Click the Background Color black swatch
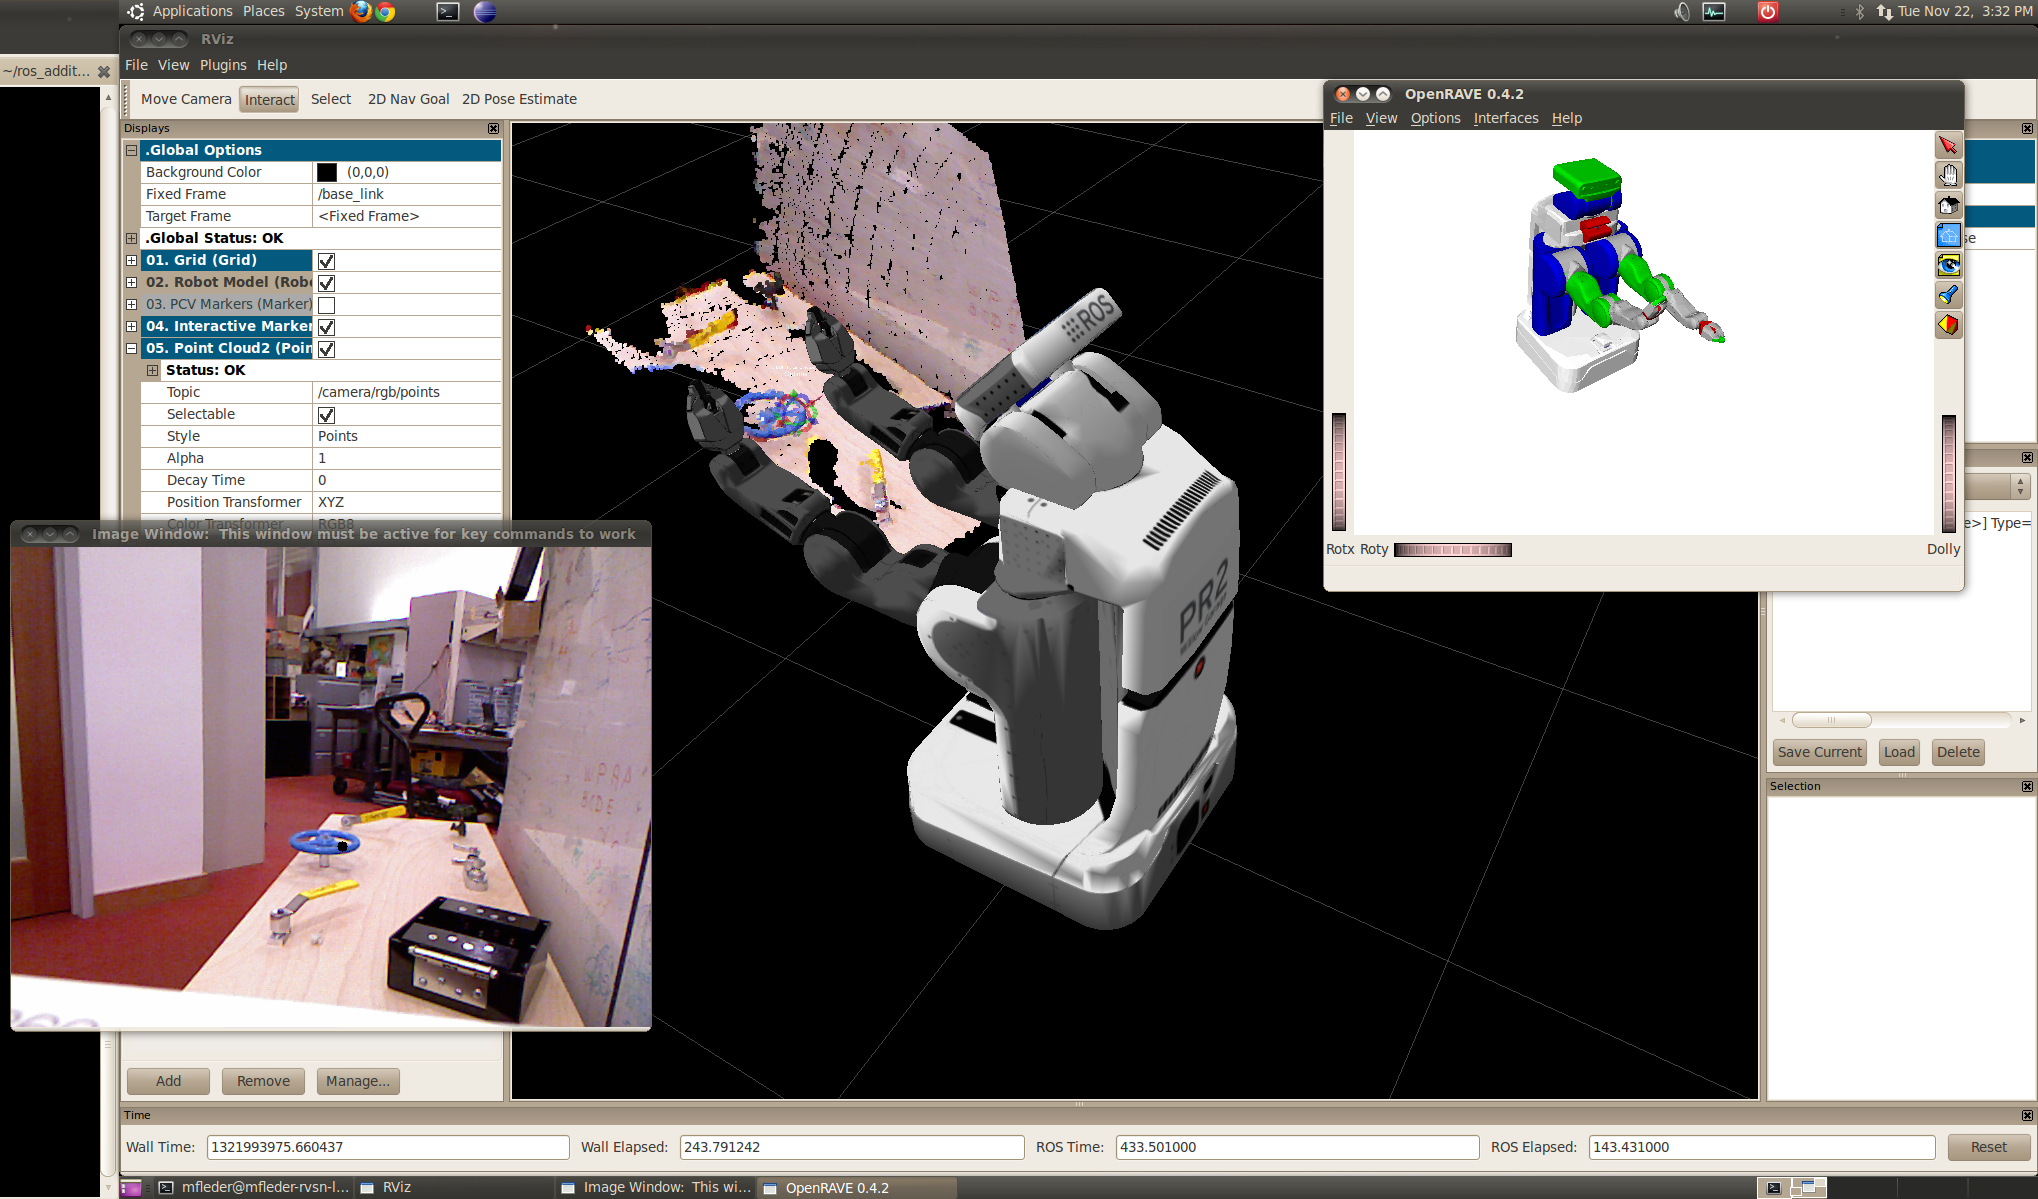 coord(327,172)
